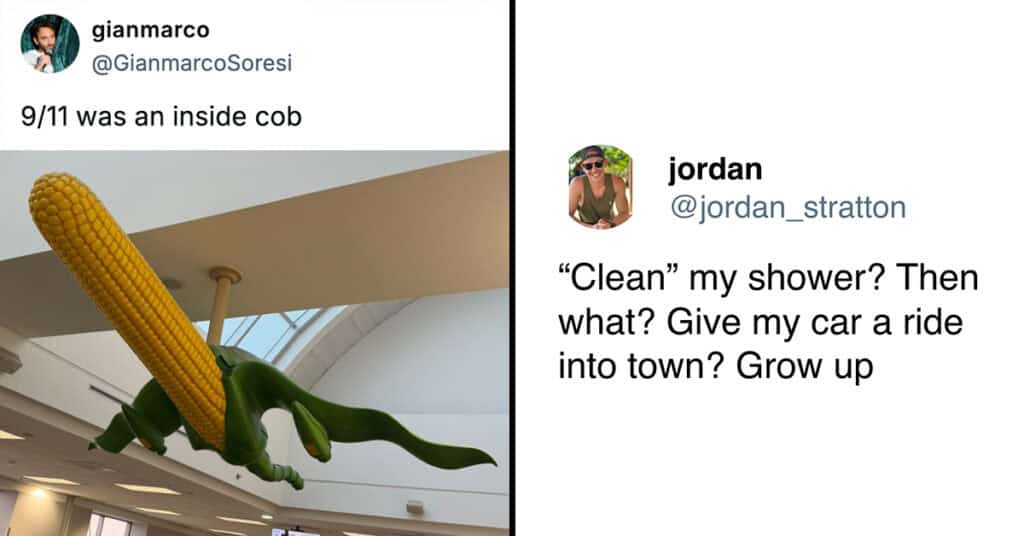This screenshot has width=1024, height=536.
Task: Open the tweet starting "Clean" my shower
Action: [768, 322]
